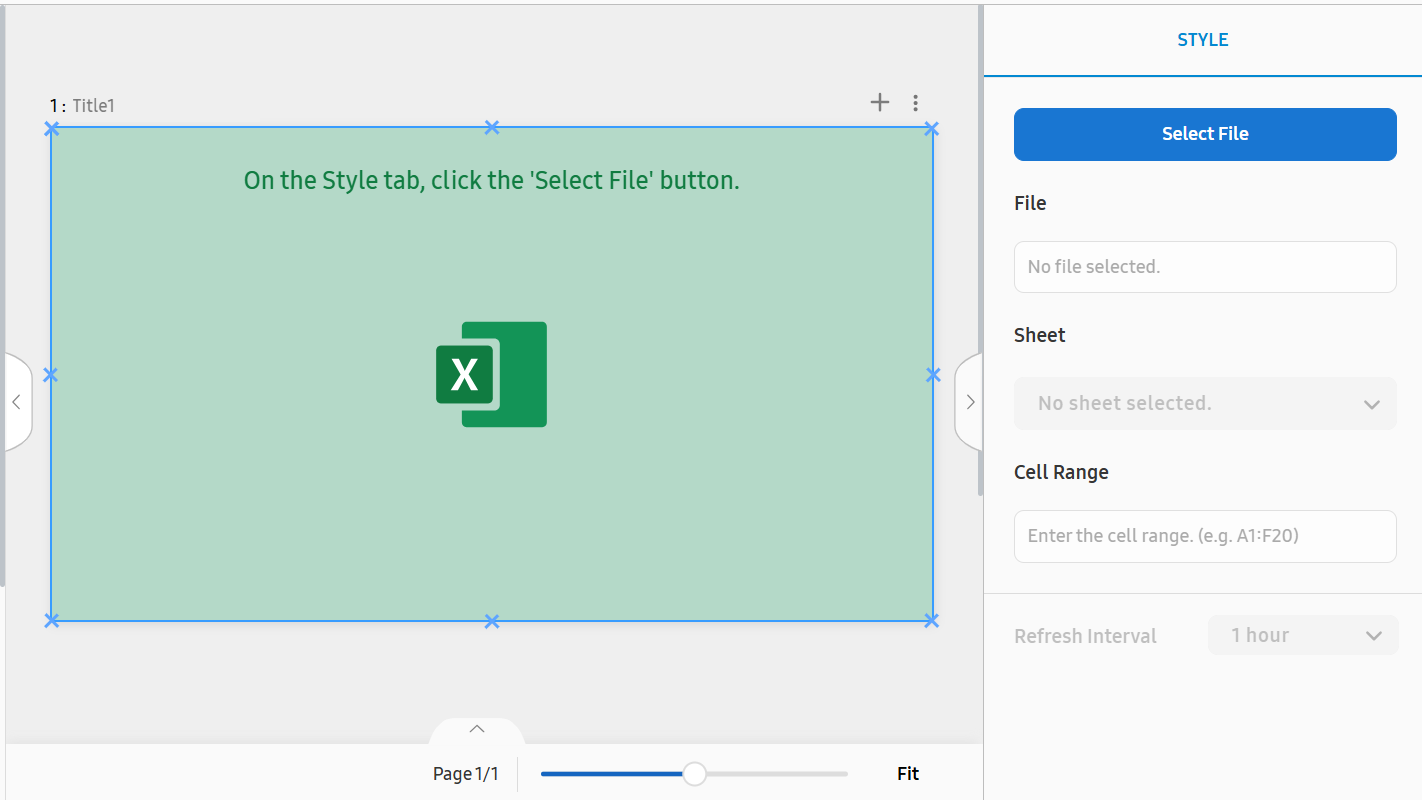Click the bottom-center resize handle
Screen dimensions: 1422x800
(x=491, y=621)
